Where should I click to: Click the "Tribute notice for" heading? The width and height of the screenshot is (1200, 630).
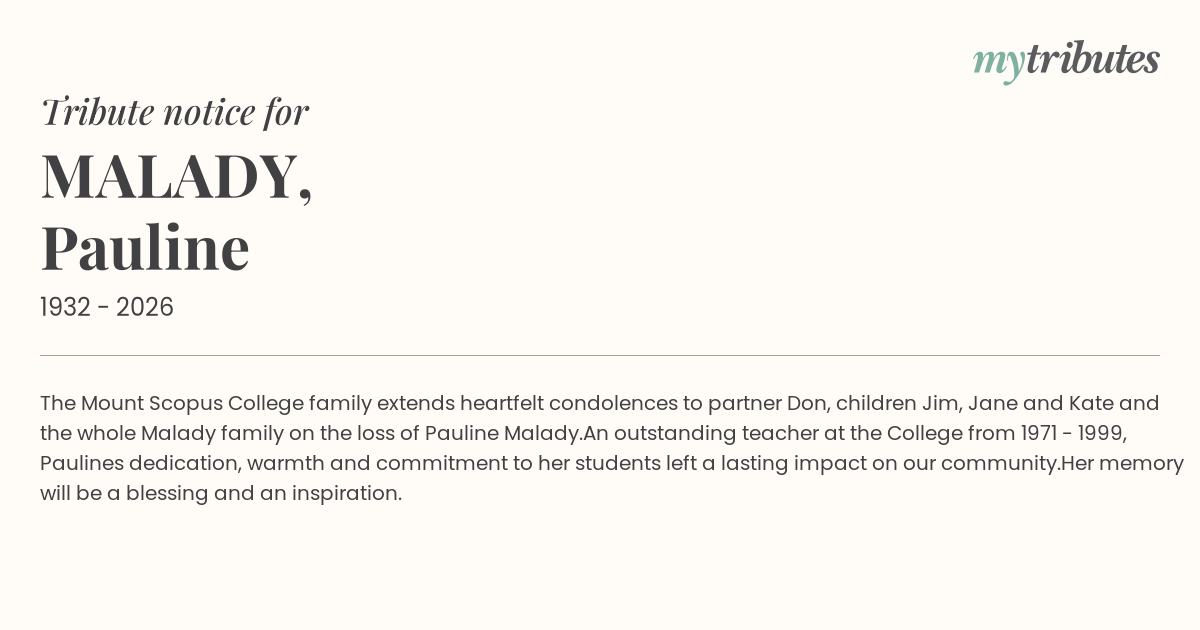(x=174, y=112)
